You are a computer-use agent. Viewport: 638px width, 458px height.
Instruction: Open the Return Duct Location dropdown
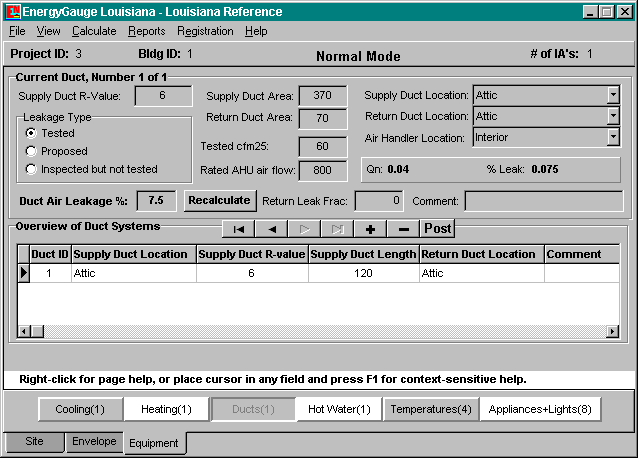(x=613, y=116)
